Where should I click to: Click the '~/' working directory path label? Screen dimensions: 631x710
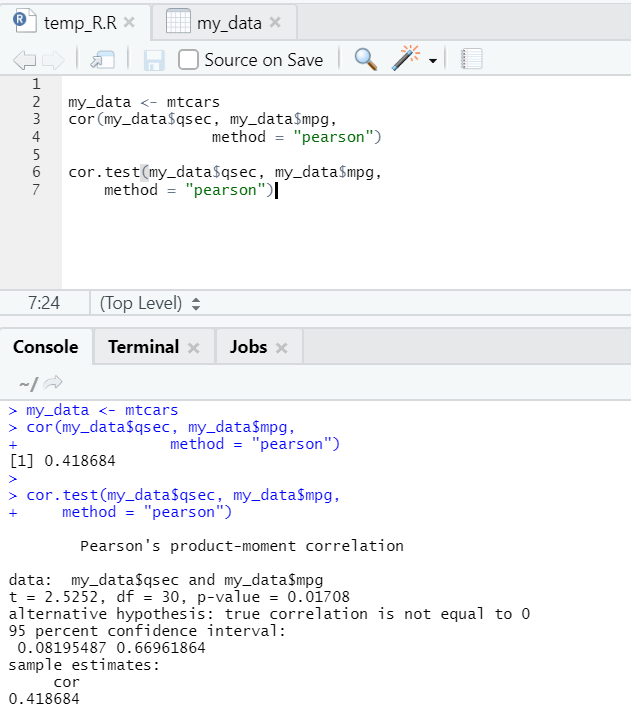click(x=28, y=384)
